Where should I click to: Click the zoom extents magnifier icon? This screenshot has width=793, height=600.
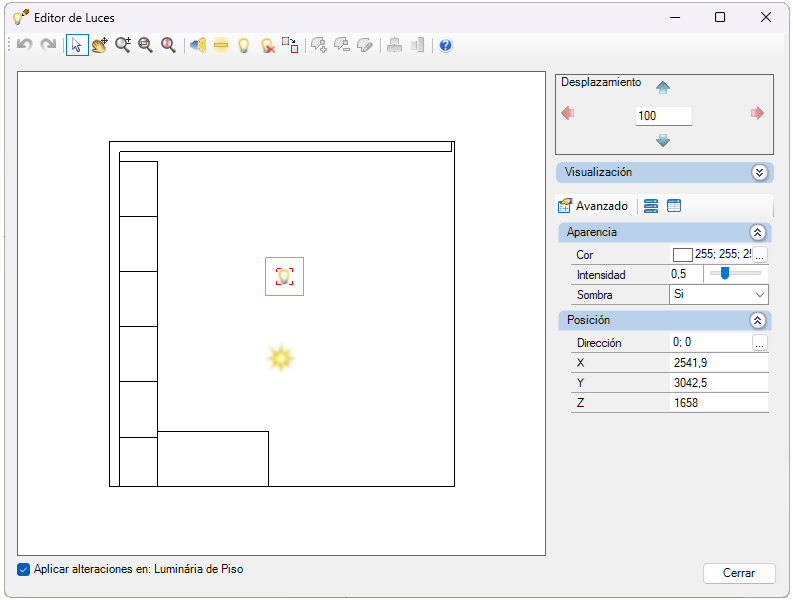point(168,45)
